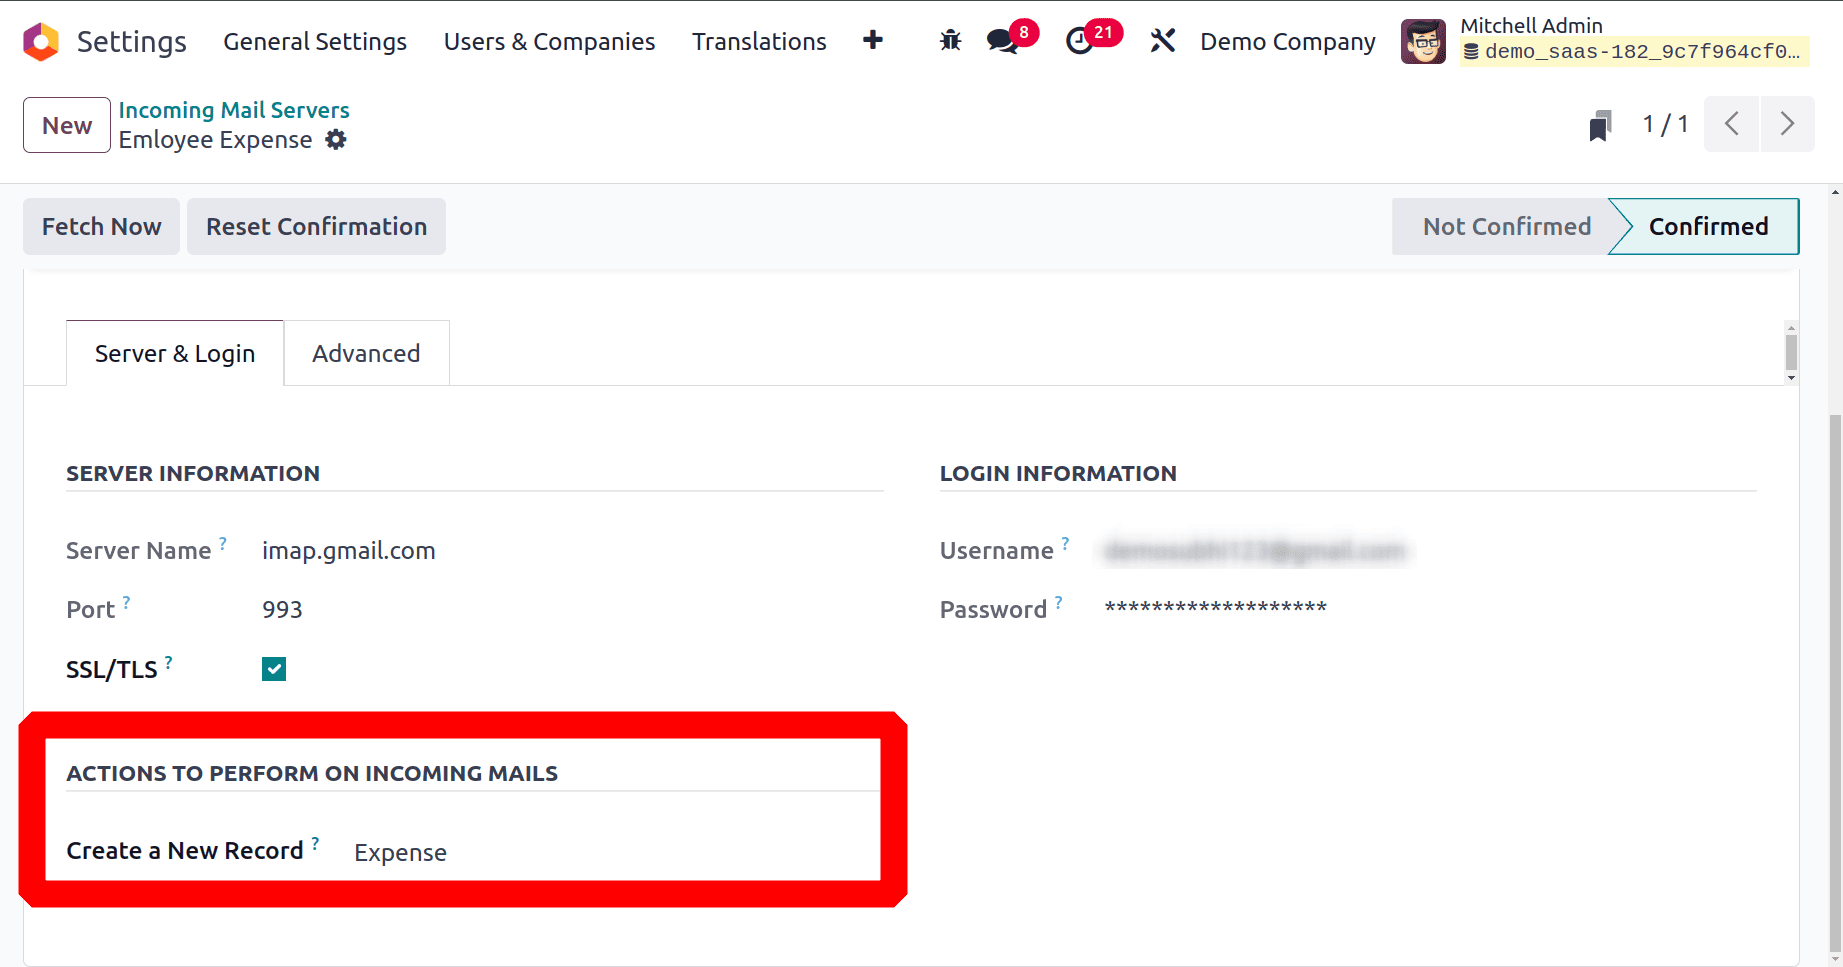The width and height of the screenshot is (1843, 967).
Task: Click the help mark next to Username
Action: click(x=1065, y=543)
